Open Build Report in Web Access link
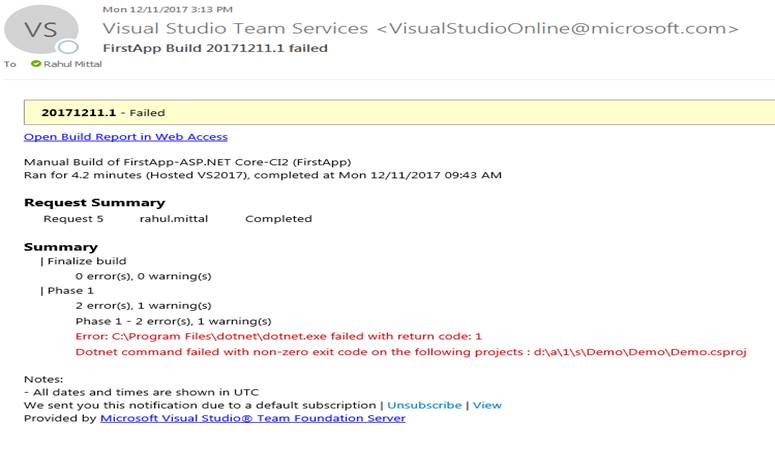This screenshot has width=775, height=459. 126,137
